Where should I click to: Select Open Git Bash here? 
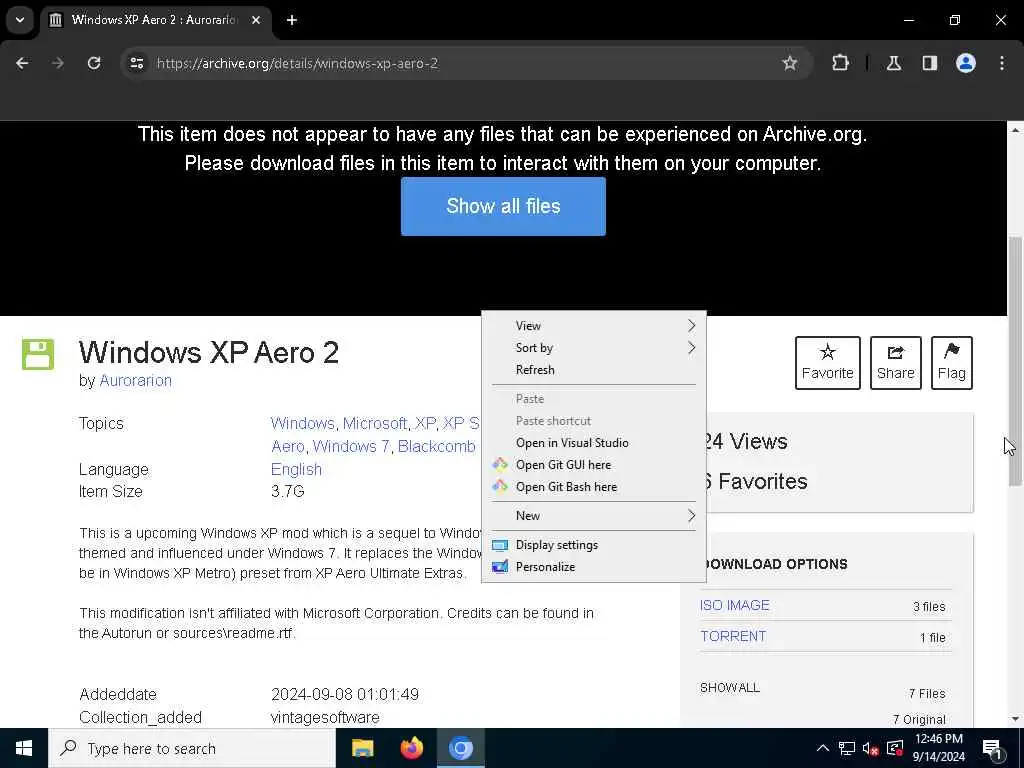click(594, 487)
